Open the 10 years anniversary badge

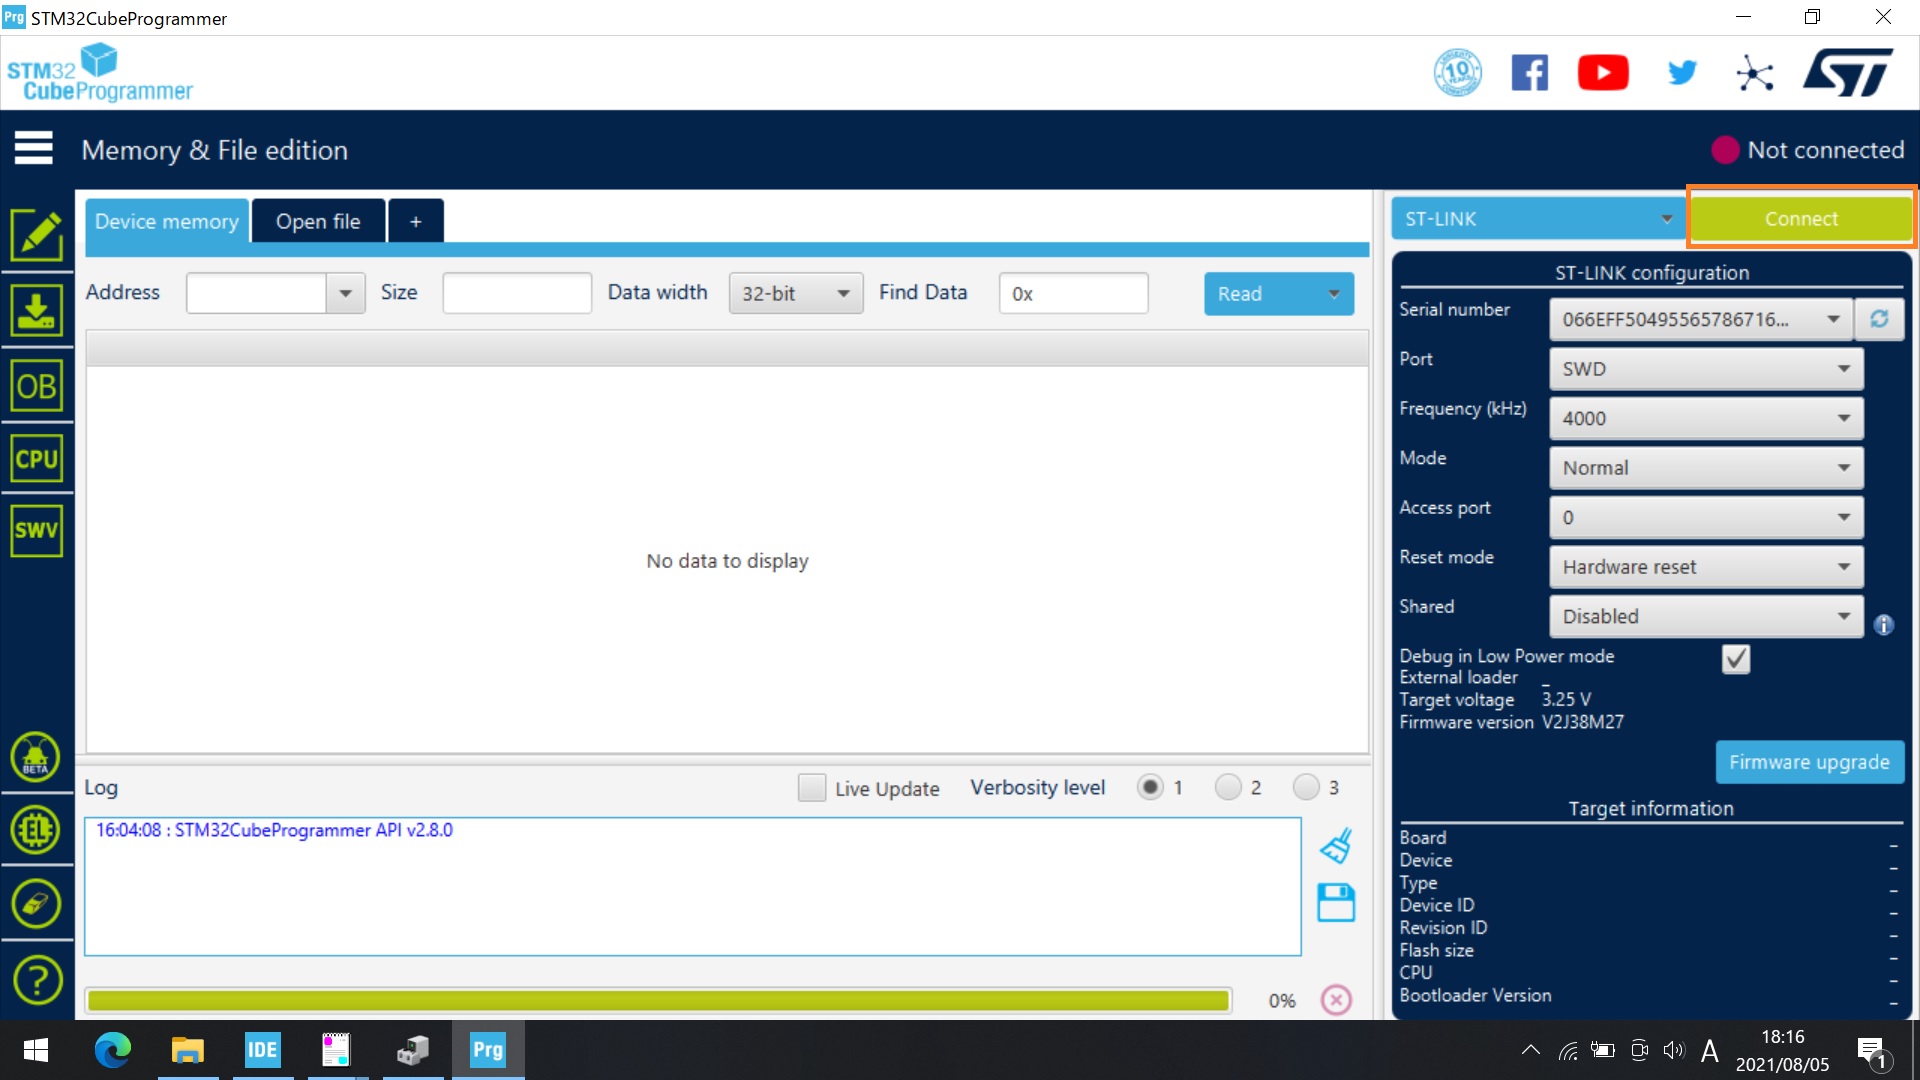[1458, 73]
